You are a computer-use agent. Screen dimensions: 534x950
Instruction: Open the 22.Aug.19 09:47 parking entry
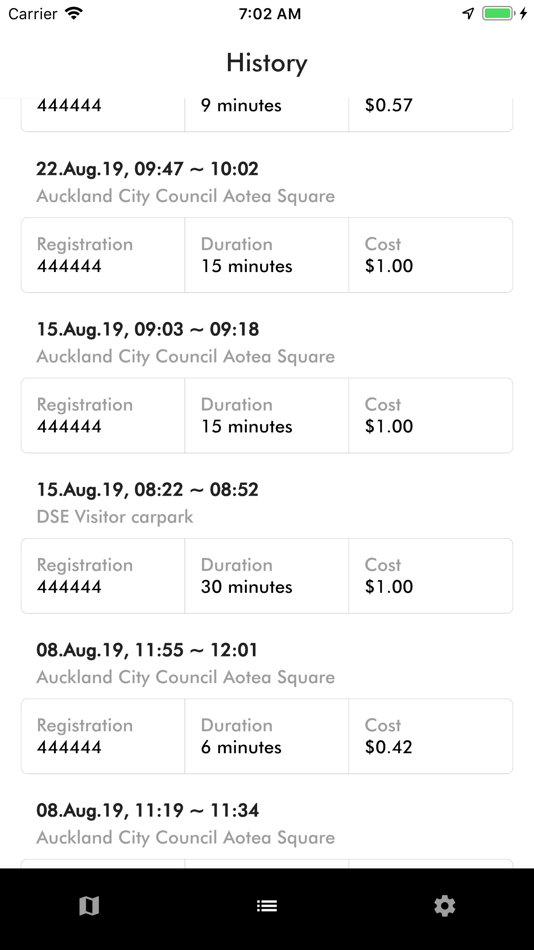pyautogui.click(x=185, y=182)
